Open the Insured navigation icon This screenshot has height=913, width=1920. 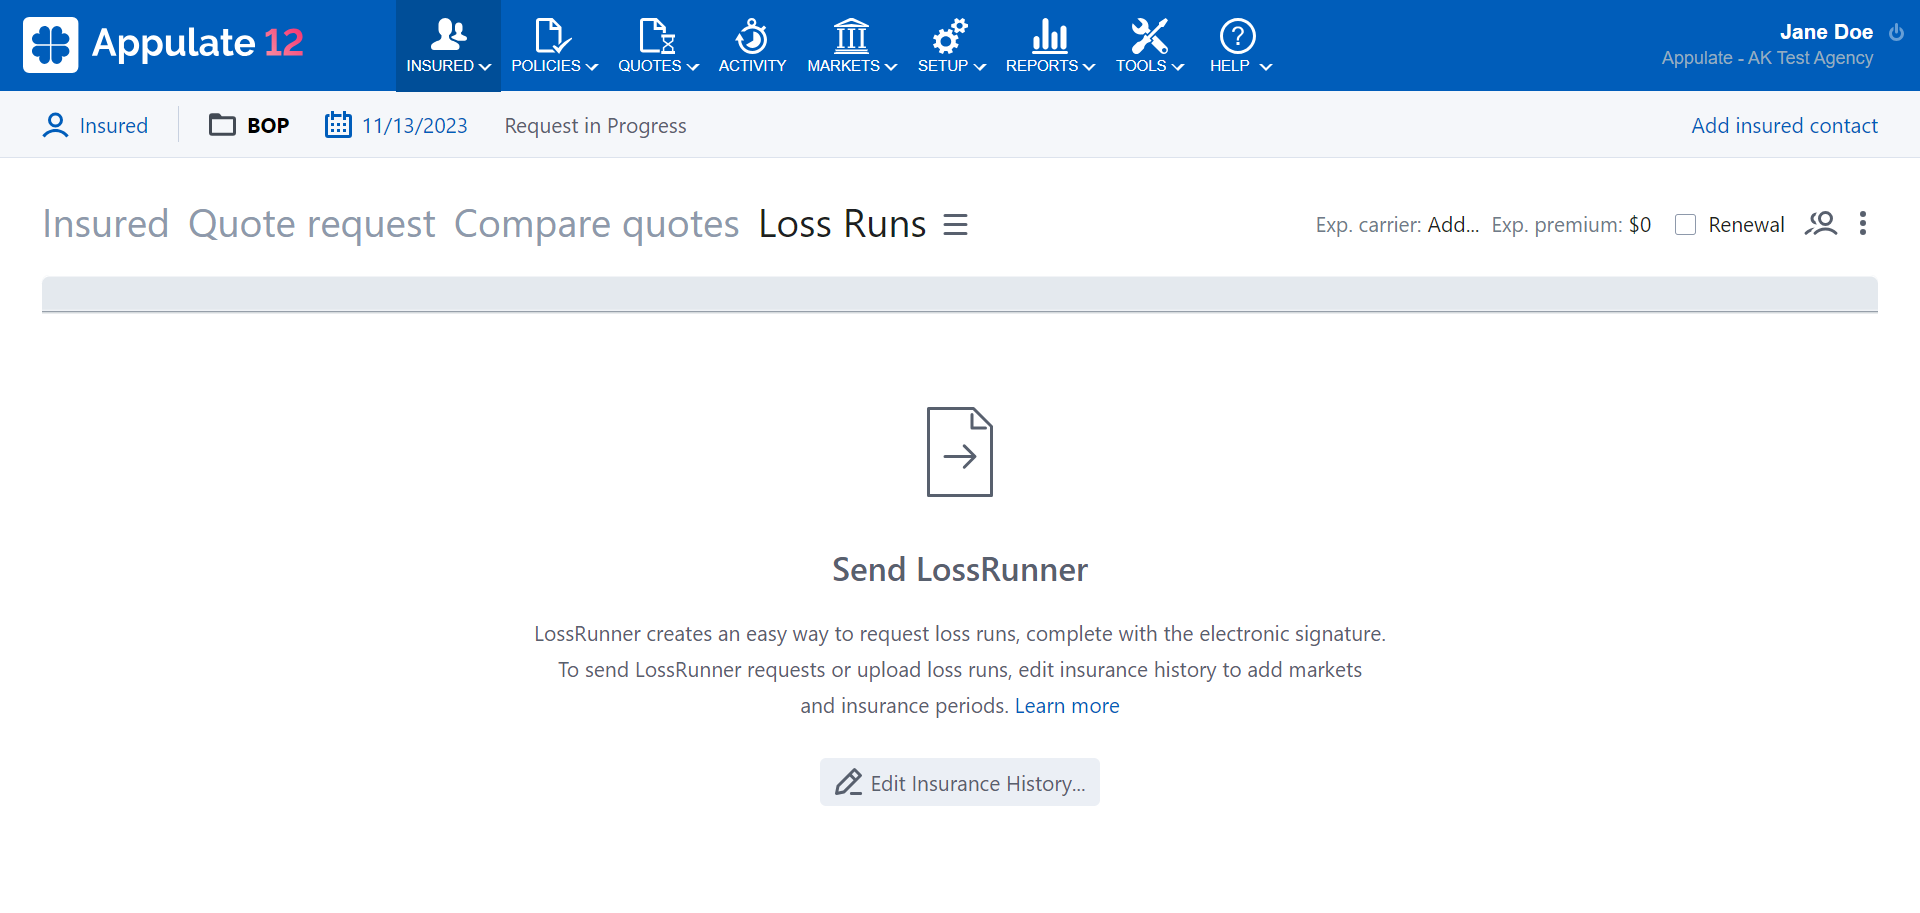tap(447, 36)
